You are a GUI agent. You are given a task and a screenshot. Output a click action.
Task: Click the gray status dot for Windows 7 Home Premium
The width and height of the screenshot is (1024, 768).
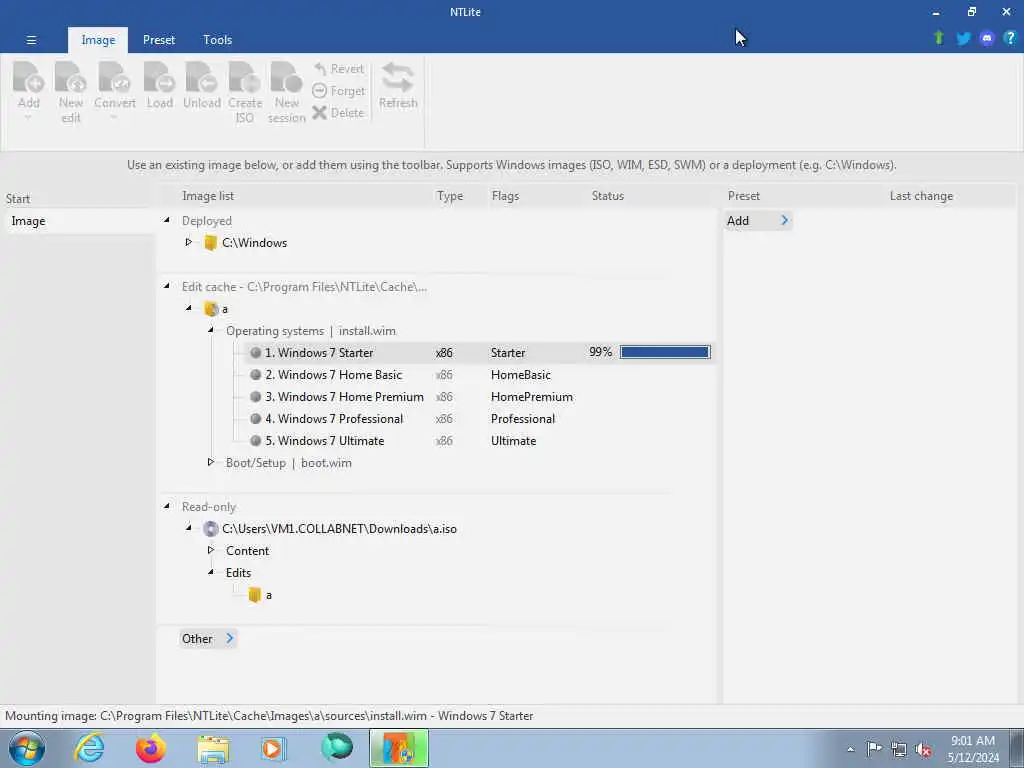(x=256, y=396)
